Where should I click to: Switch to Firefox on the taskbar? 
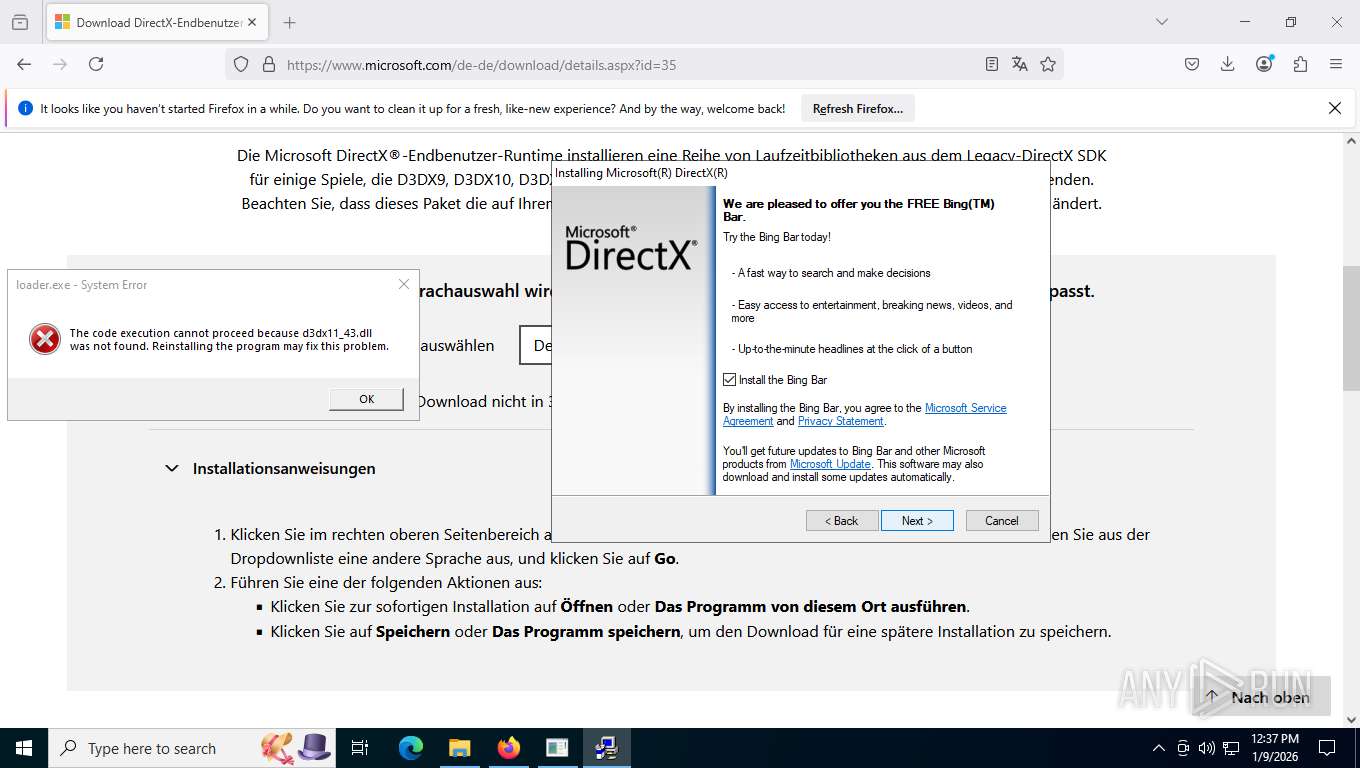coord(508,748)
